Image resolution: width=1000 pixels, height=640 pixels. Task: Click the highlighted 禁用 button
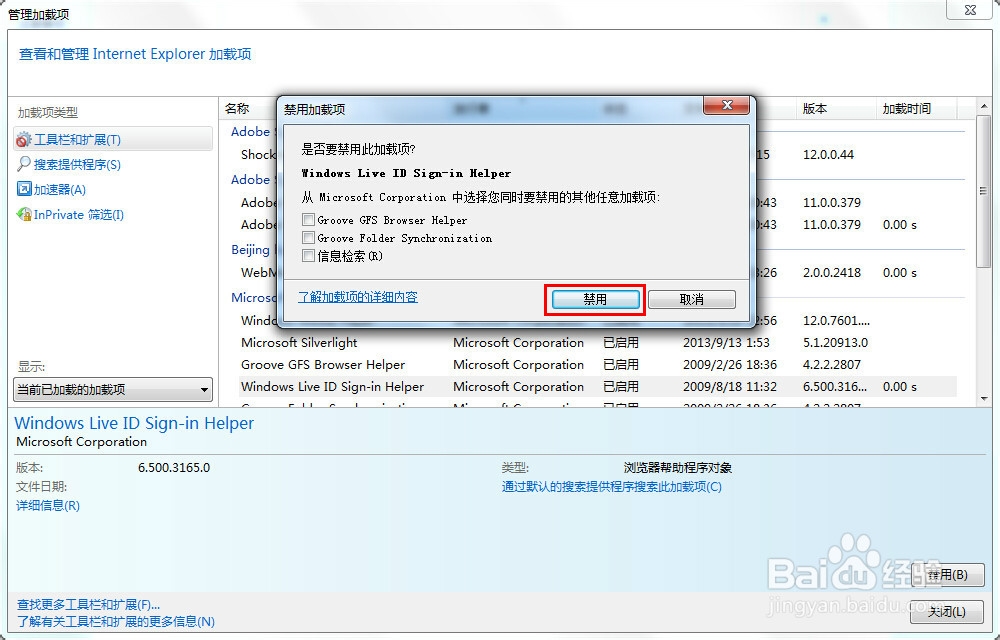pyautogui.click(x=594, y=298)
